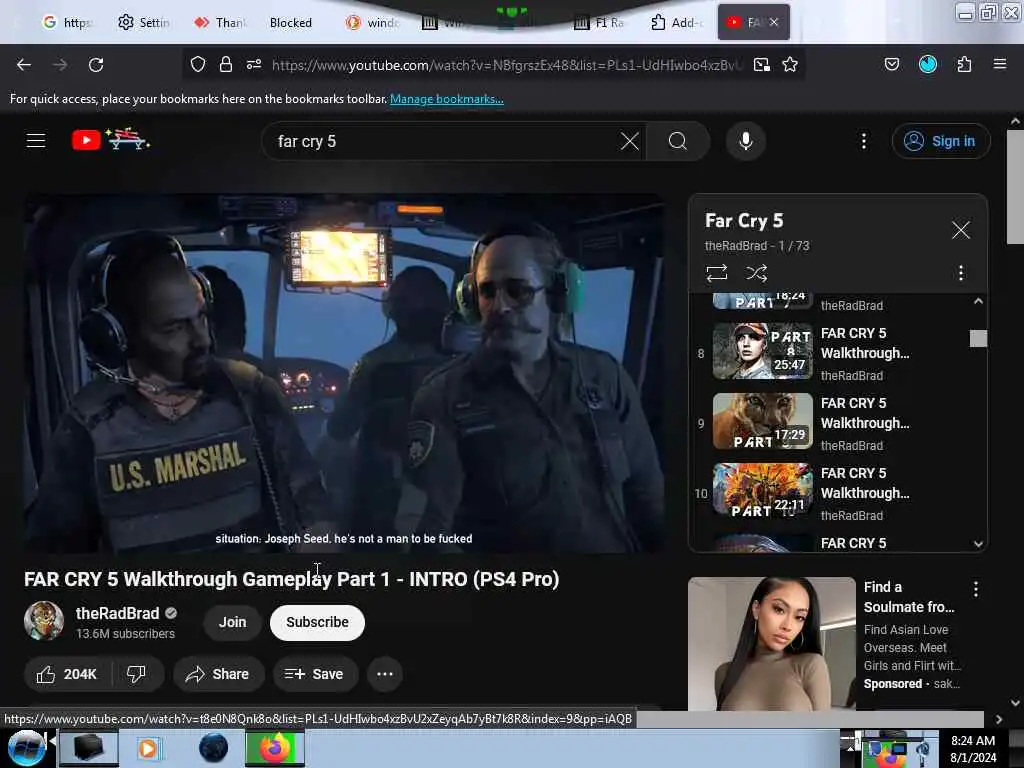Click the picture-in-picture icon in address bar
The width and height of the screenshot is (1024, 768).
pos(761,64)
